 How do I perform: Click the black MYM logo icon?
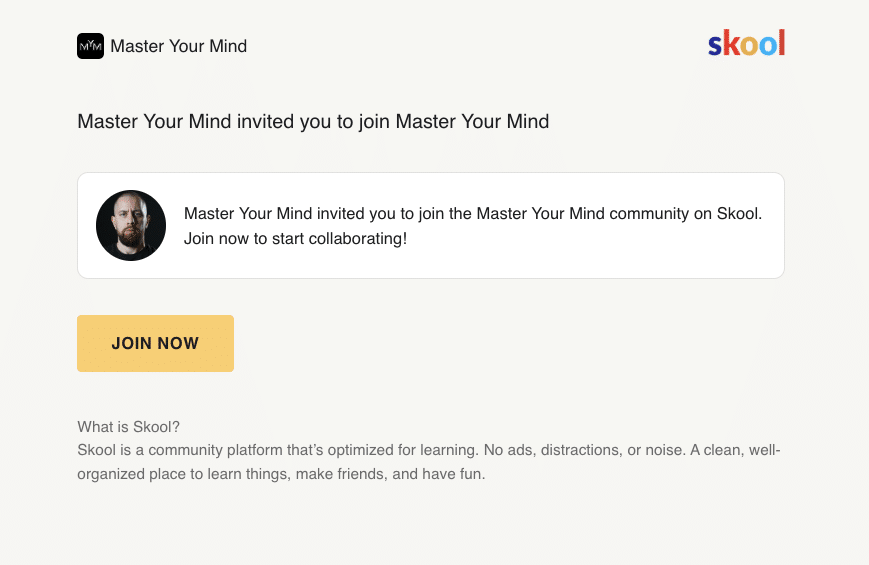[90, 46]
